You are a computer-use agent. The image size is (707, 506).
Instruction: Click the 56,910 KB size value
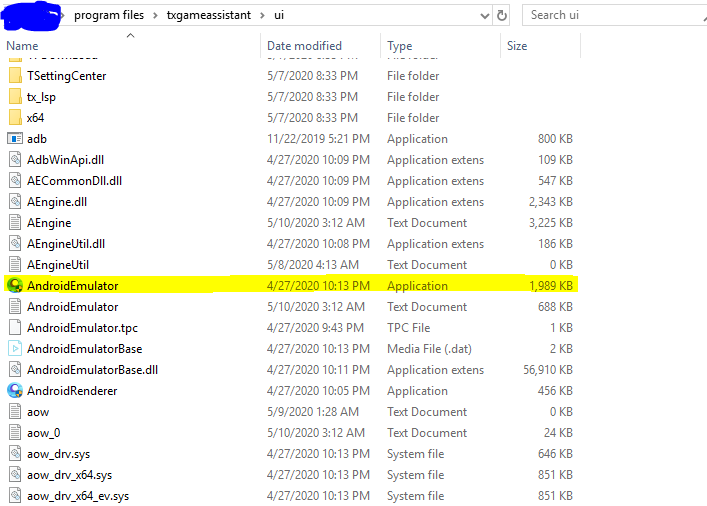click(547, 370)
